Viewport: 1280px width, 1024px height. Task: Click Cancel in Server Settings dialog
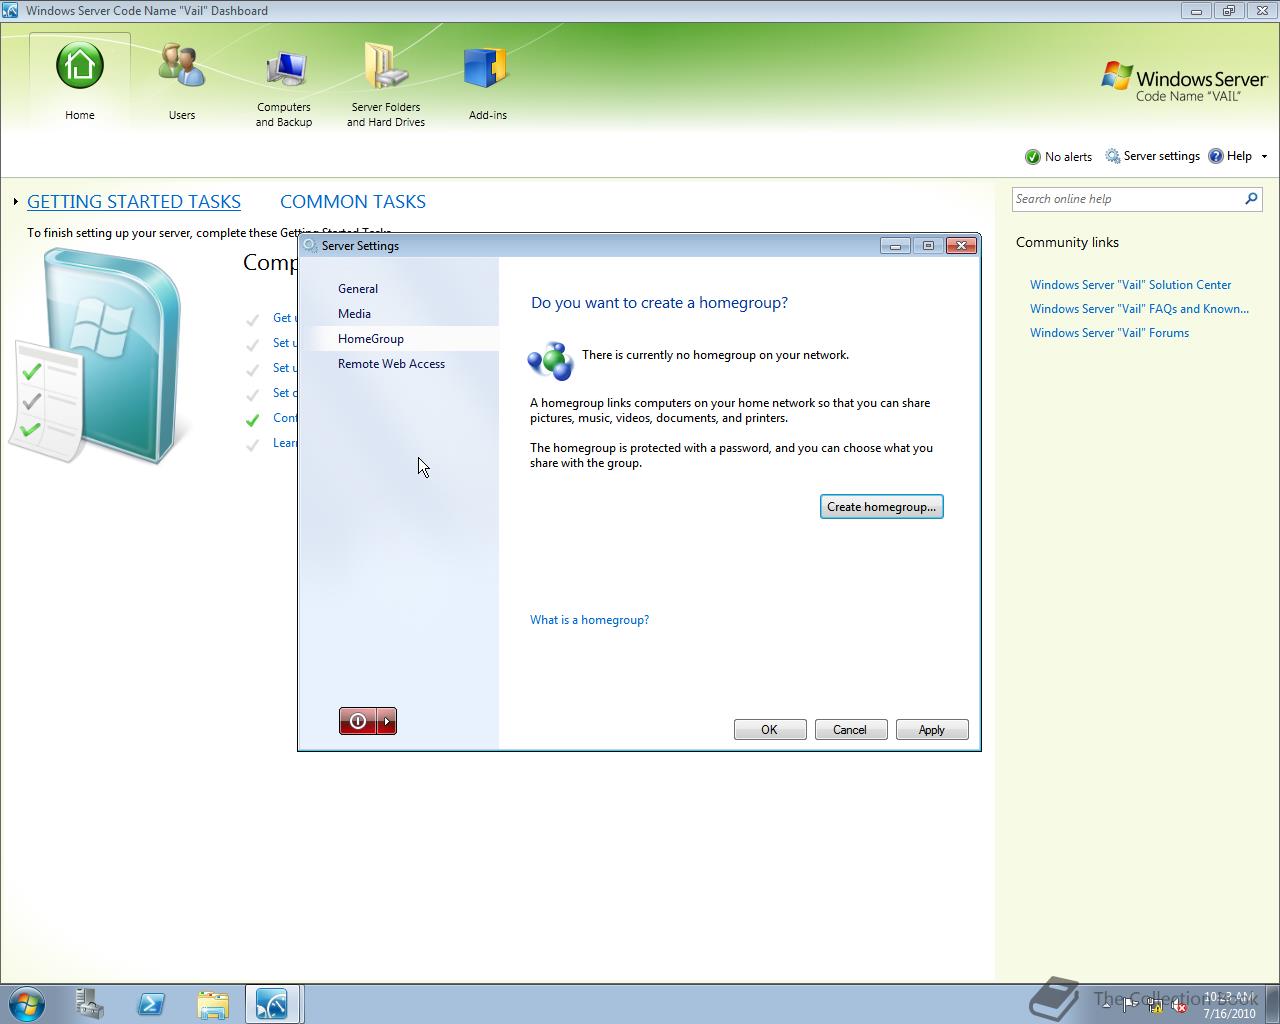[850, 730]
